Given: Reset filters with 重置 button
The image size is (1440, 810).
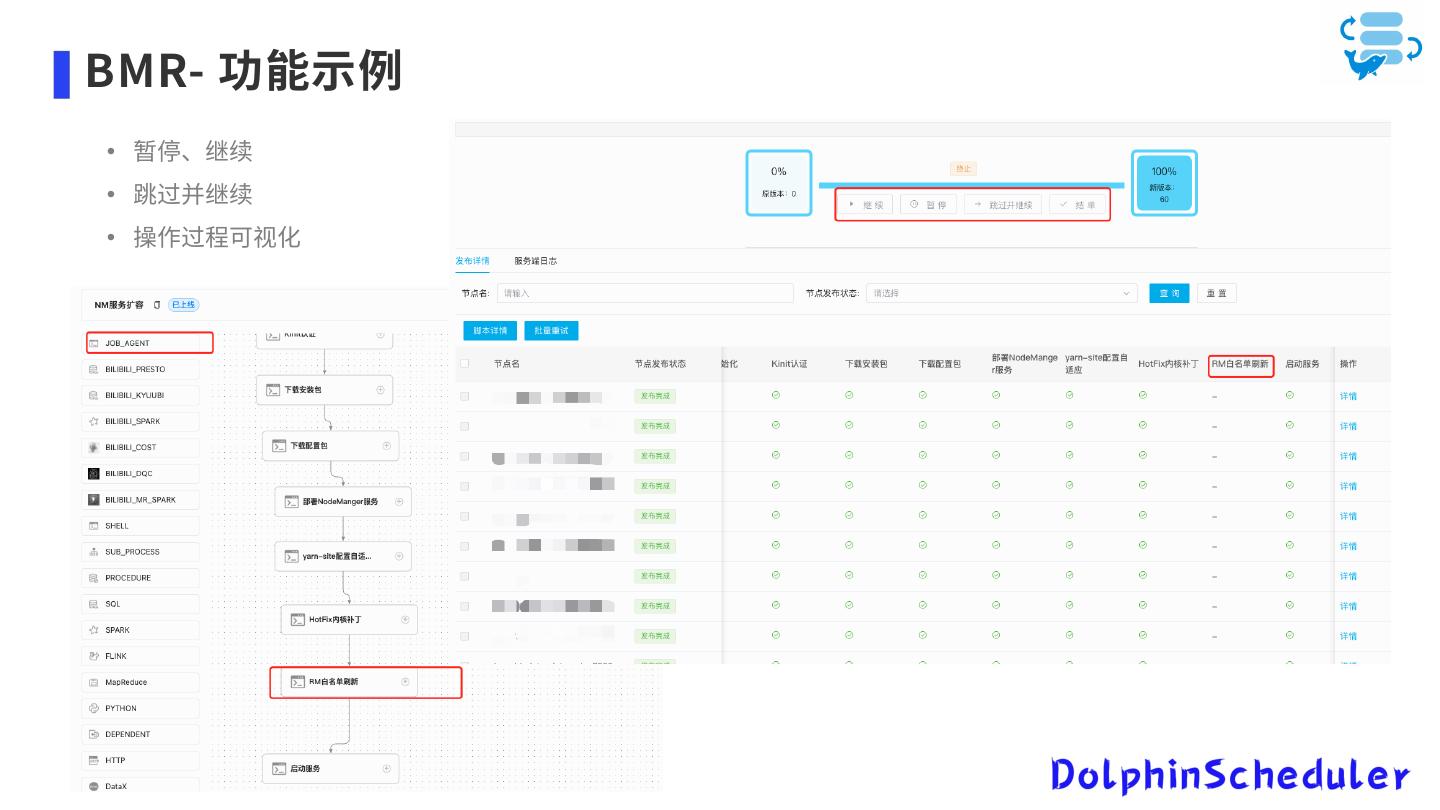Looking at the screenshot, I should [x=1217, y=293].
